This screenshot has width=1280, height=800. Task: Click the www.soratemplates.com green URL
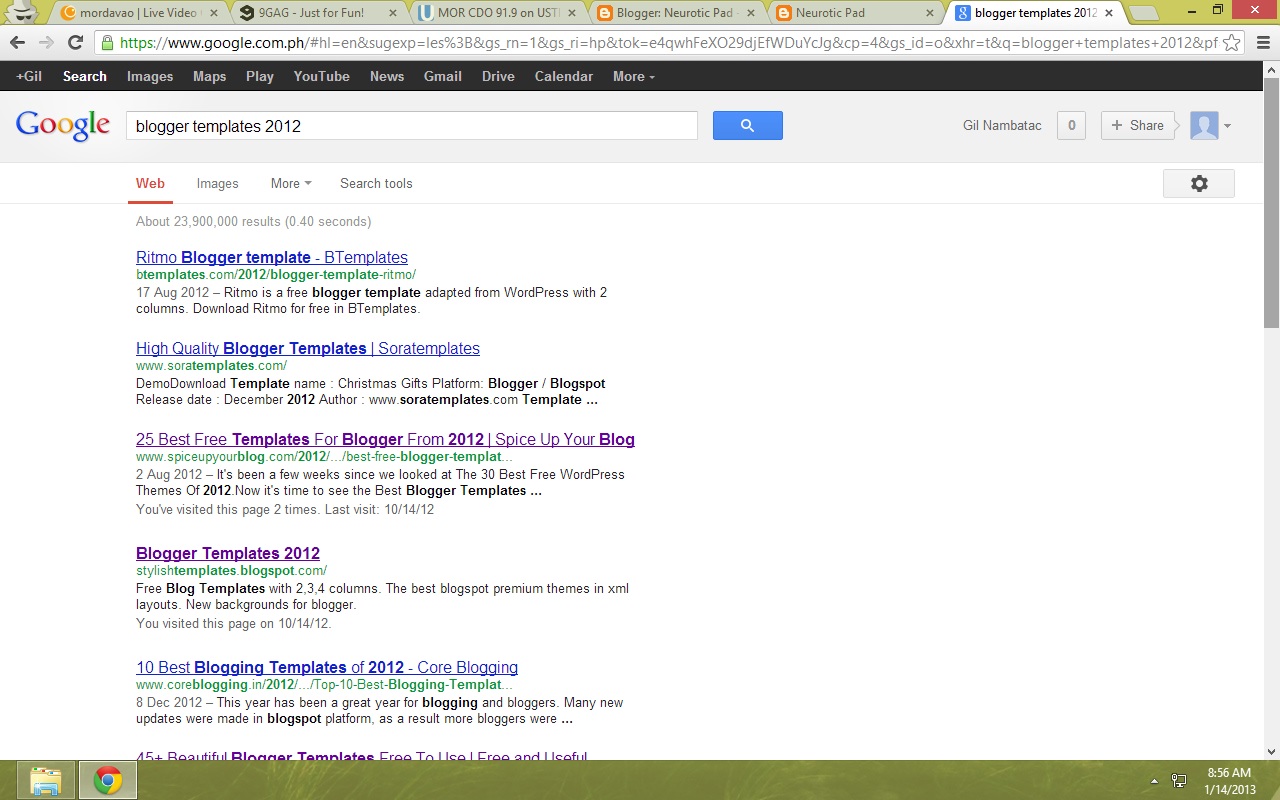click(211, 366)
